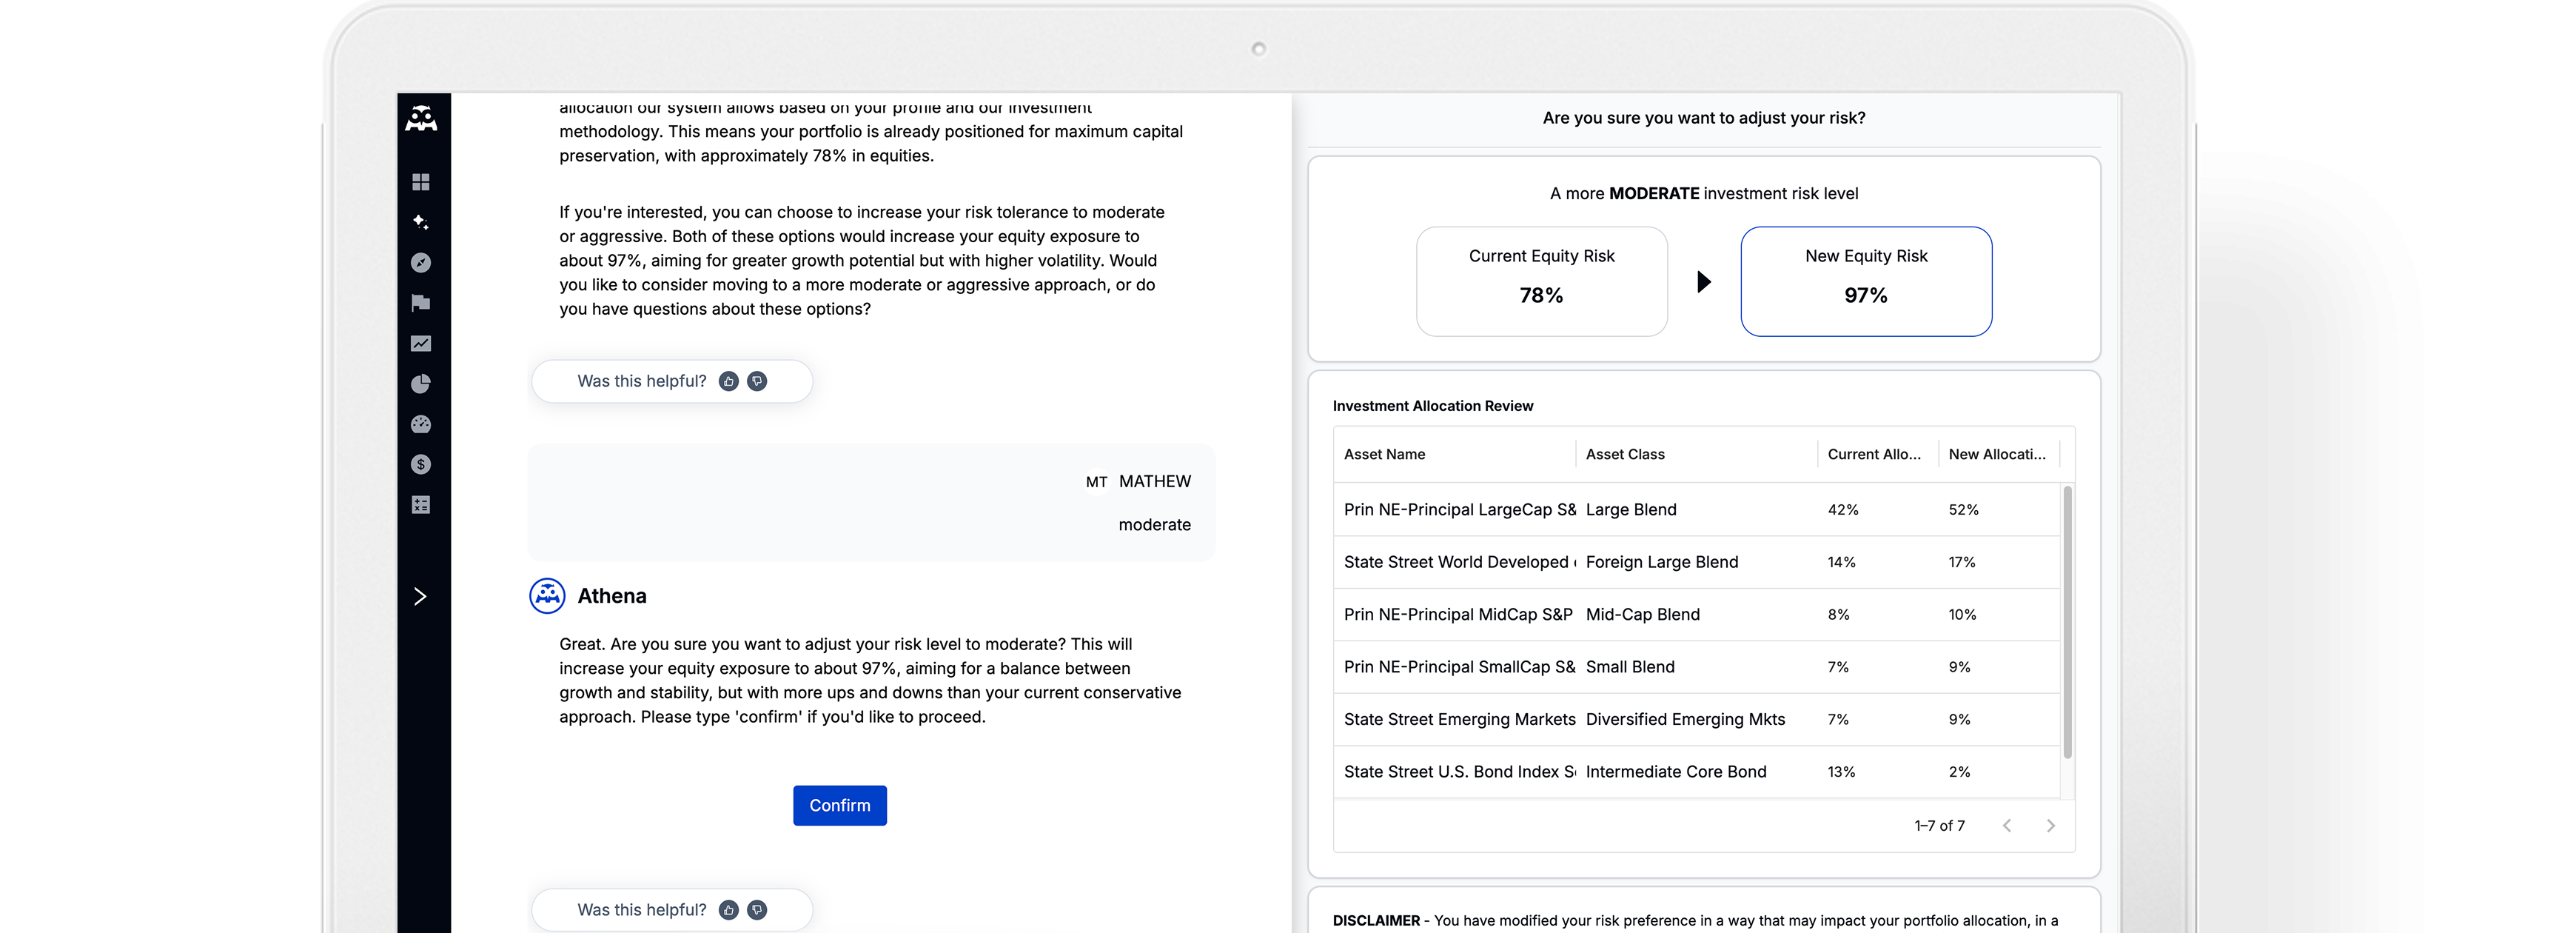Select the New Equity Risk 97% card
This screenshot has width=2576, height=933.
(1866, 282)
